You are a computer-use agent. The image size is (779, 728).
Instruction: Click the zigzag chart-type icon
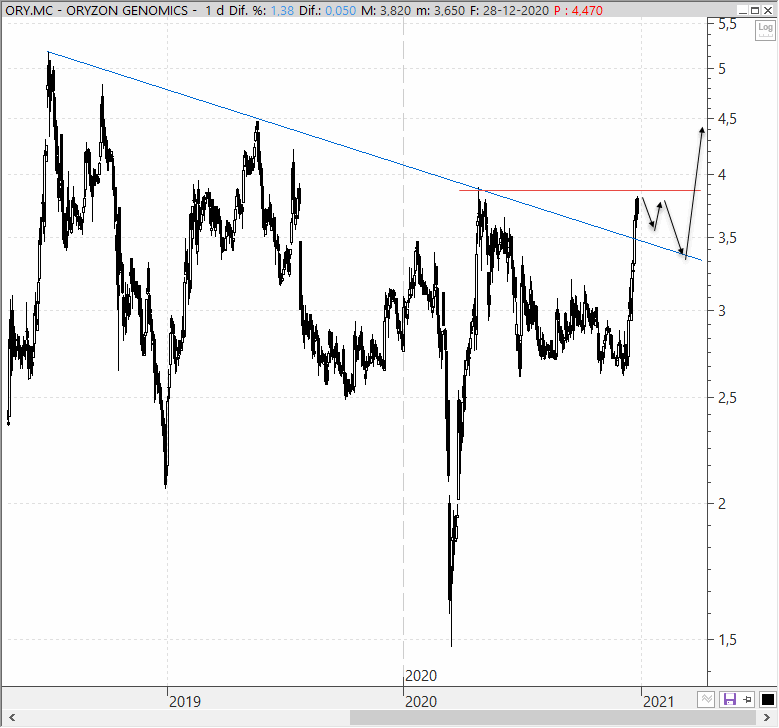(x=706, y=700)
